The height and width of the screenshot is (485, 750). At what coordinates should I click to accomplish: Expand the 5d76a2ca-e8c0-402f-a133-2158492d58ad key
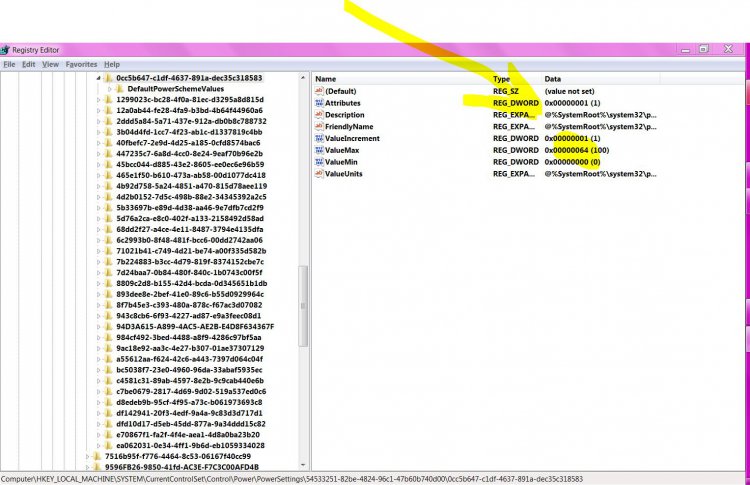click(x=99, y=219)
